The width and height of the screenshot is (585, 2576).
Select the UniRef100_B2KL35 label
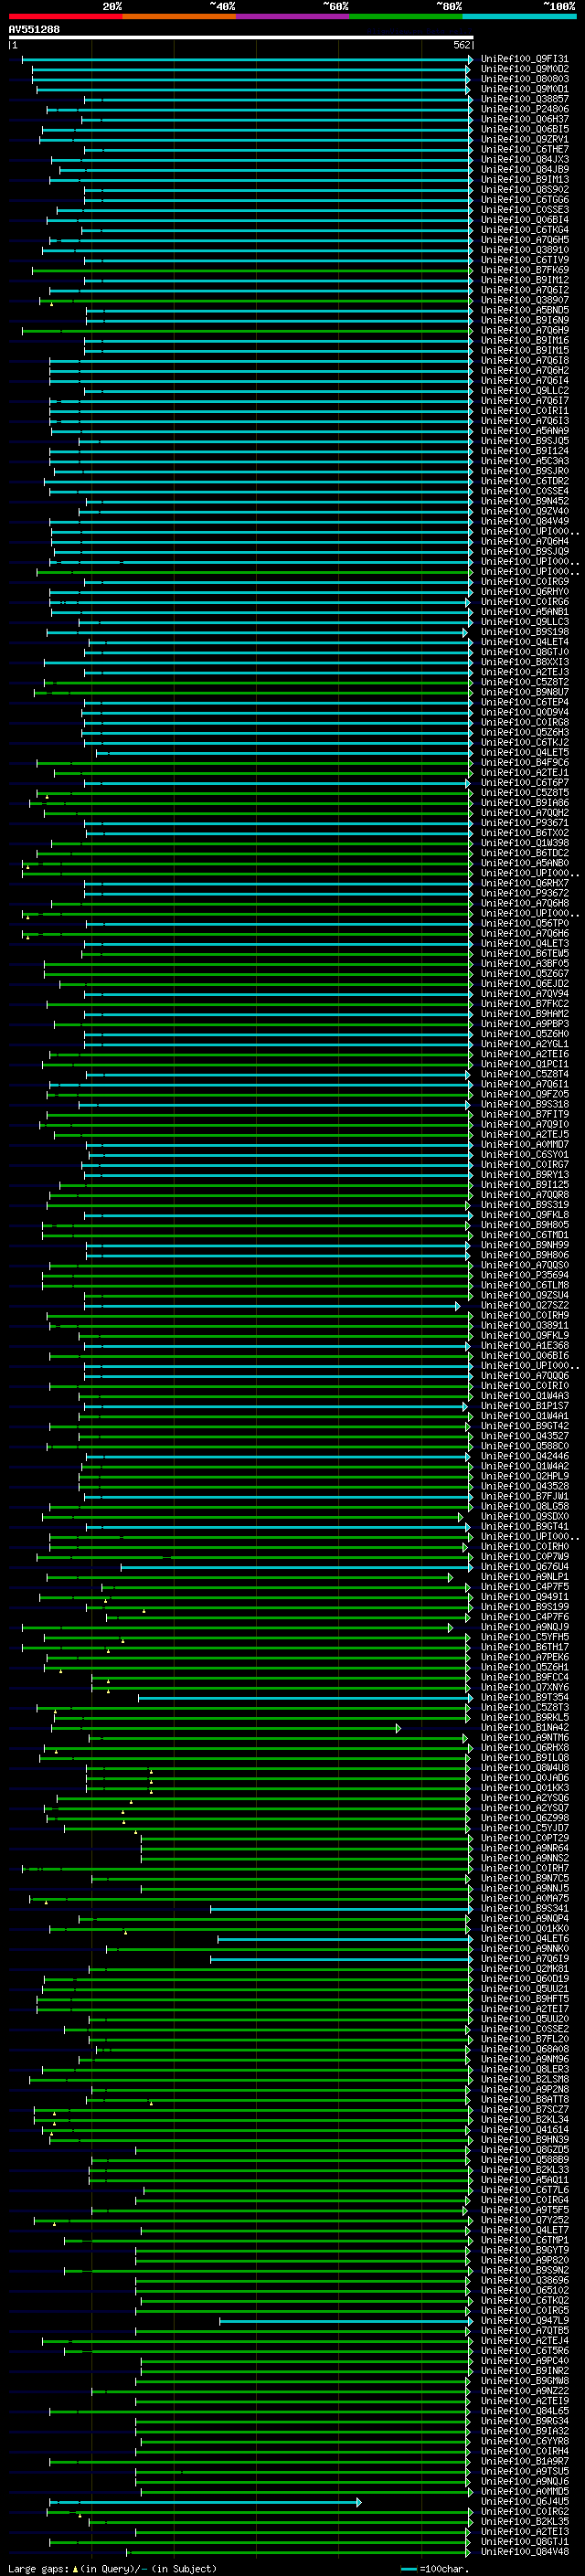(x=524, y=2521)
